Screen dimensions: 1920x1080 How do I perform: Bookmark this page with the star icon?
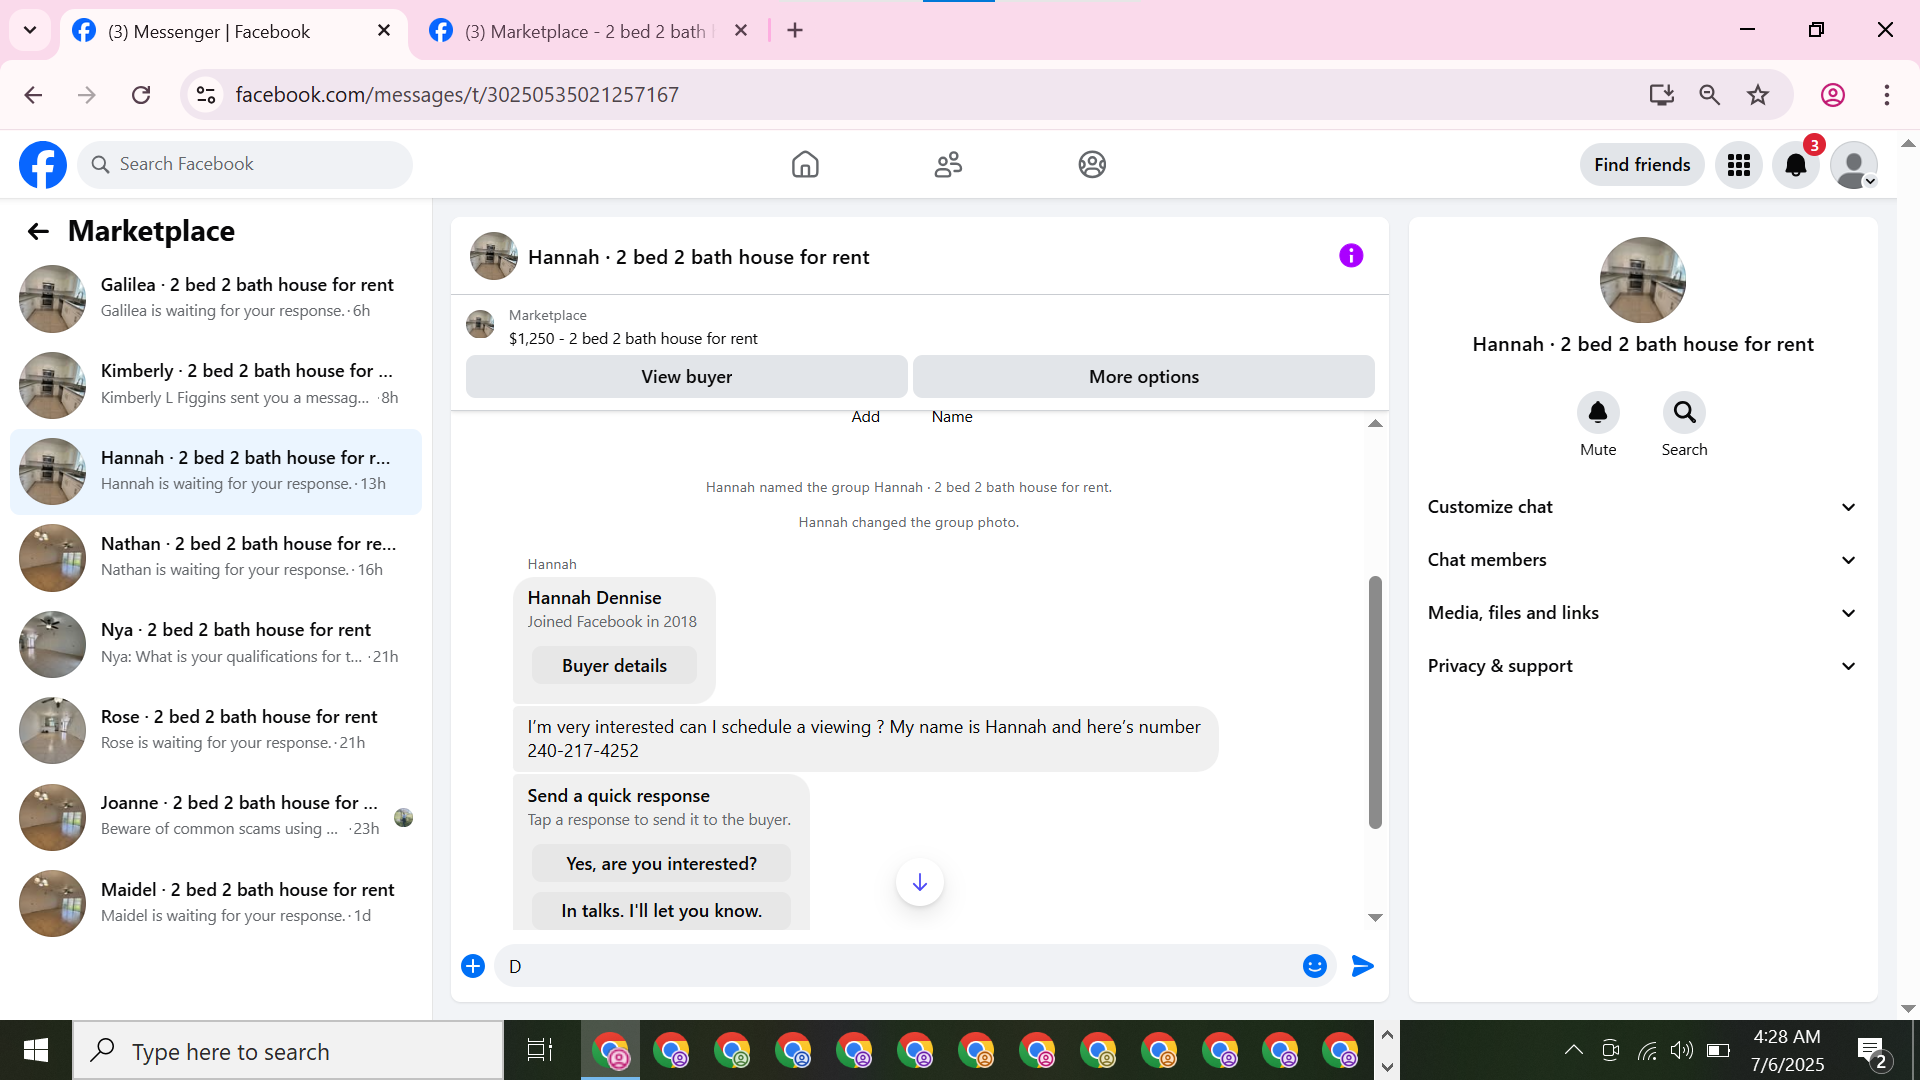[x=1758, y=95]
